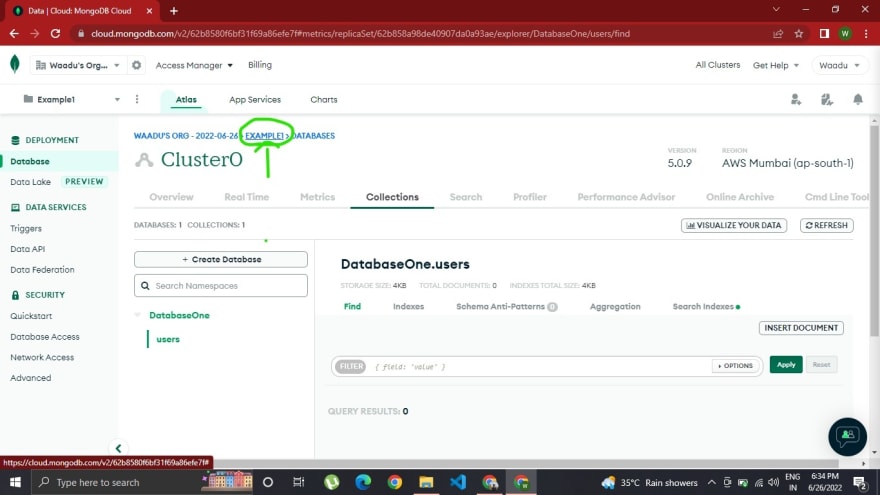Click Cortana circle icon on taskbar
Screen dimensions: 880x495
(x=268, y=482)
